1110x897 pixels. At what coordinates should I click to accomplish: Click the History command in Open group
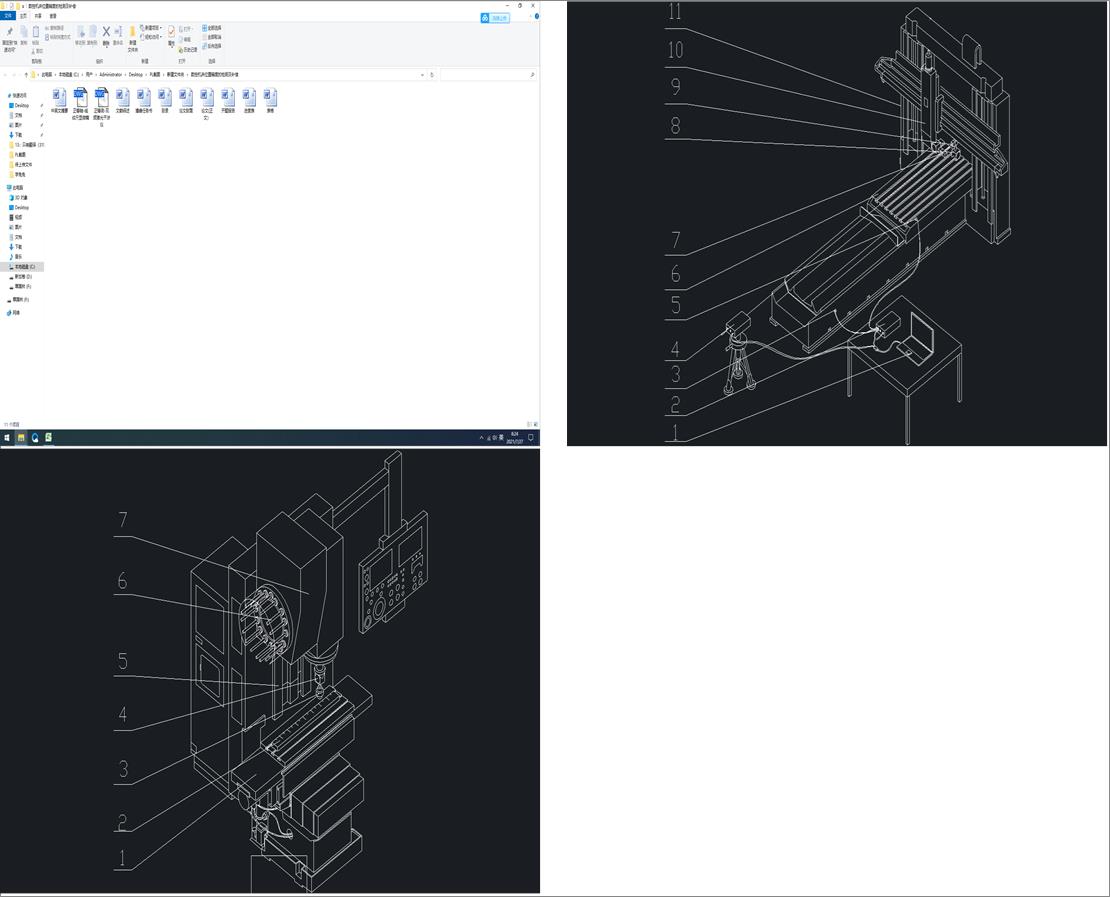pos(188,50)
